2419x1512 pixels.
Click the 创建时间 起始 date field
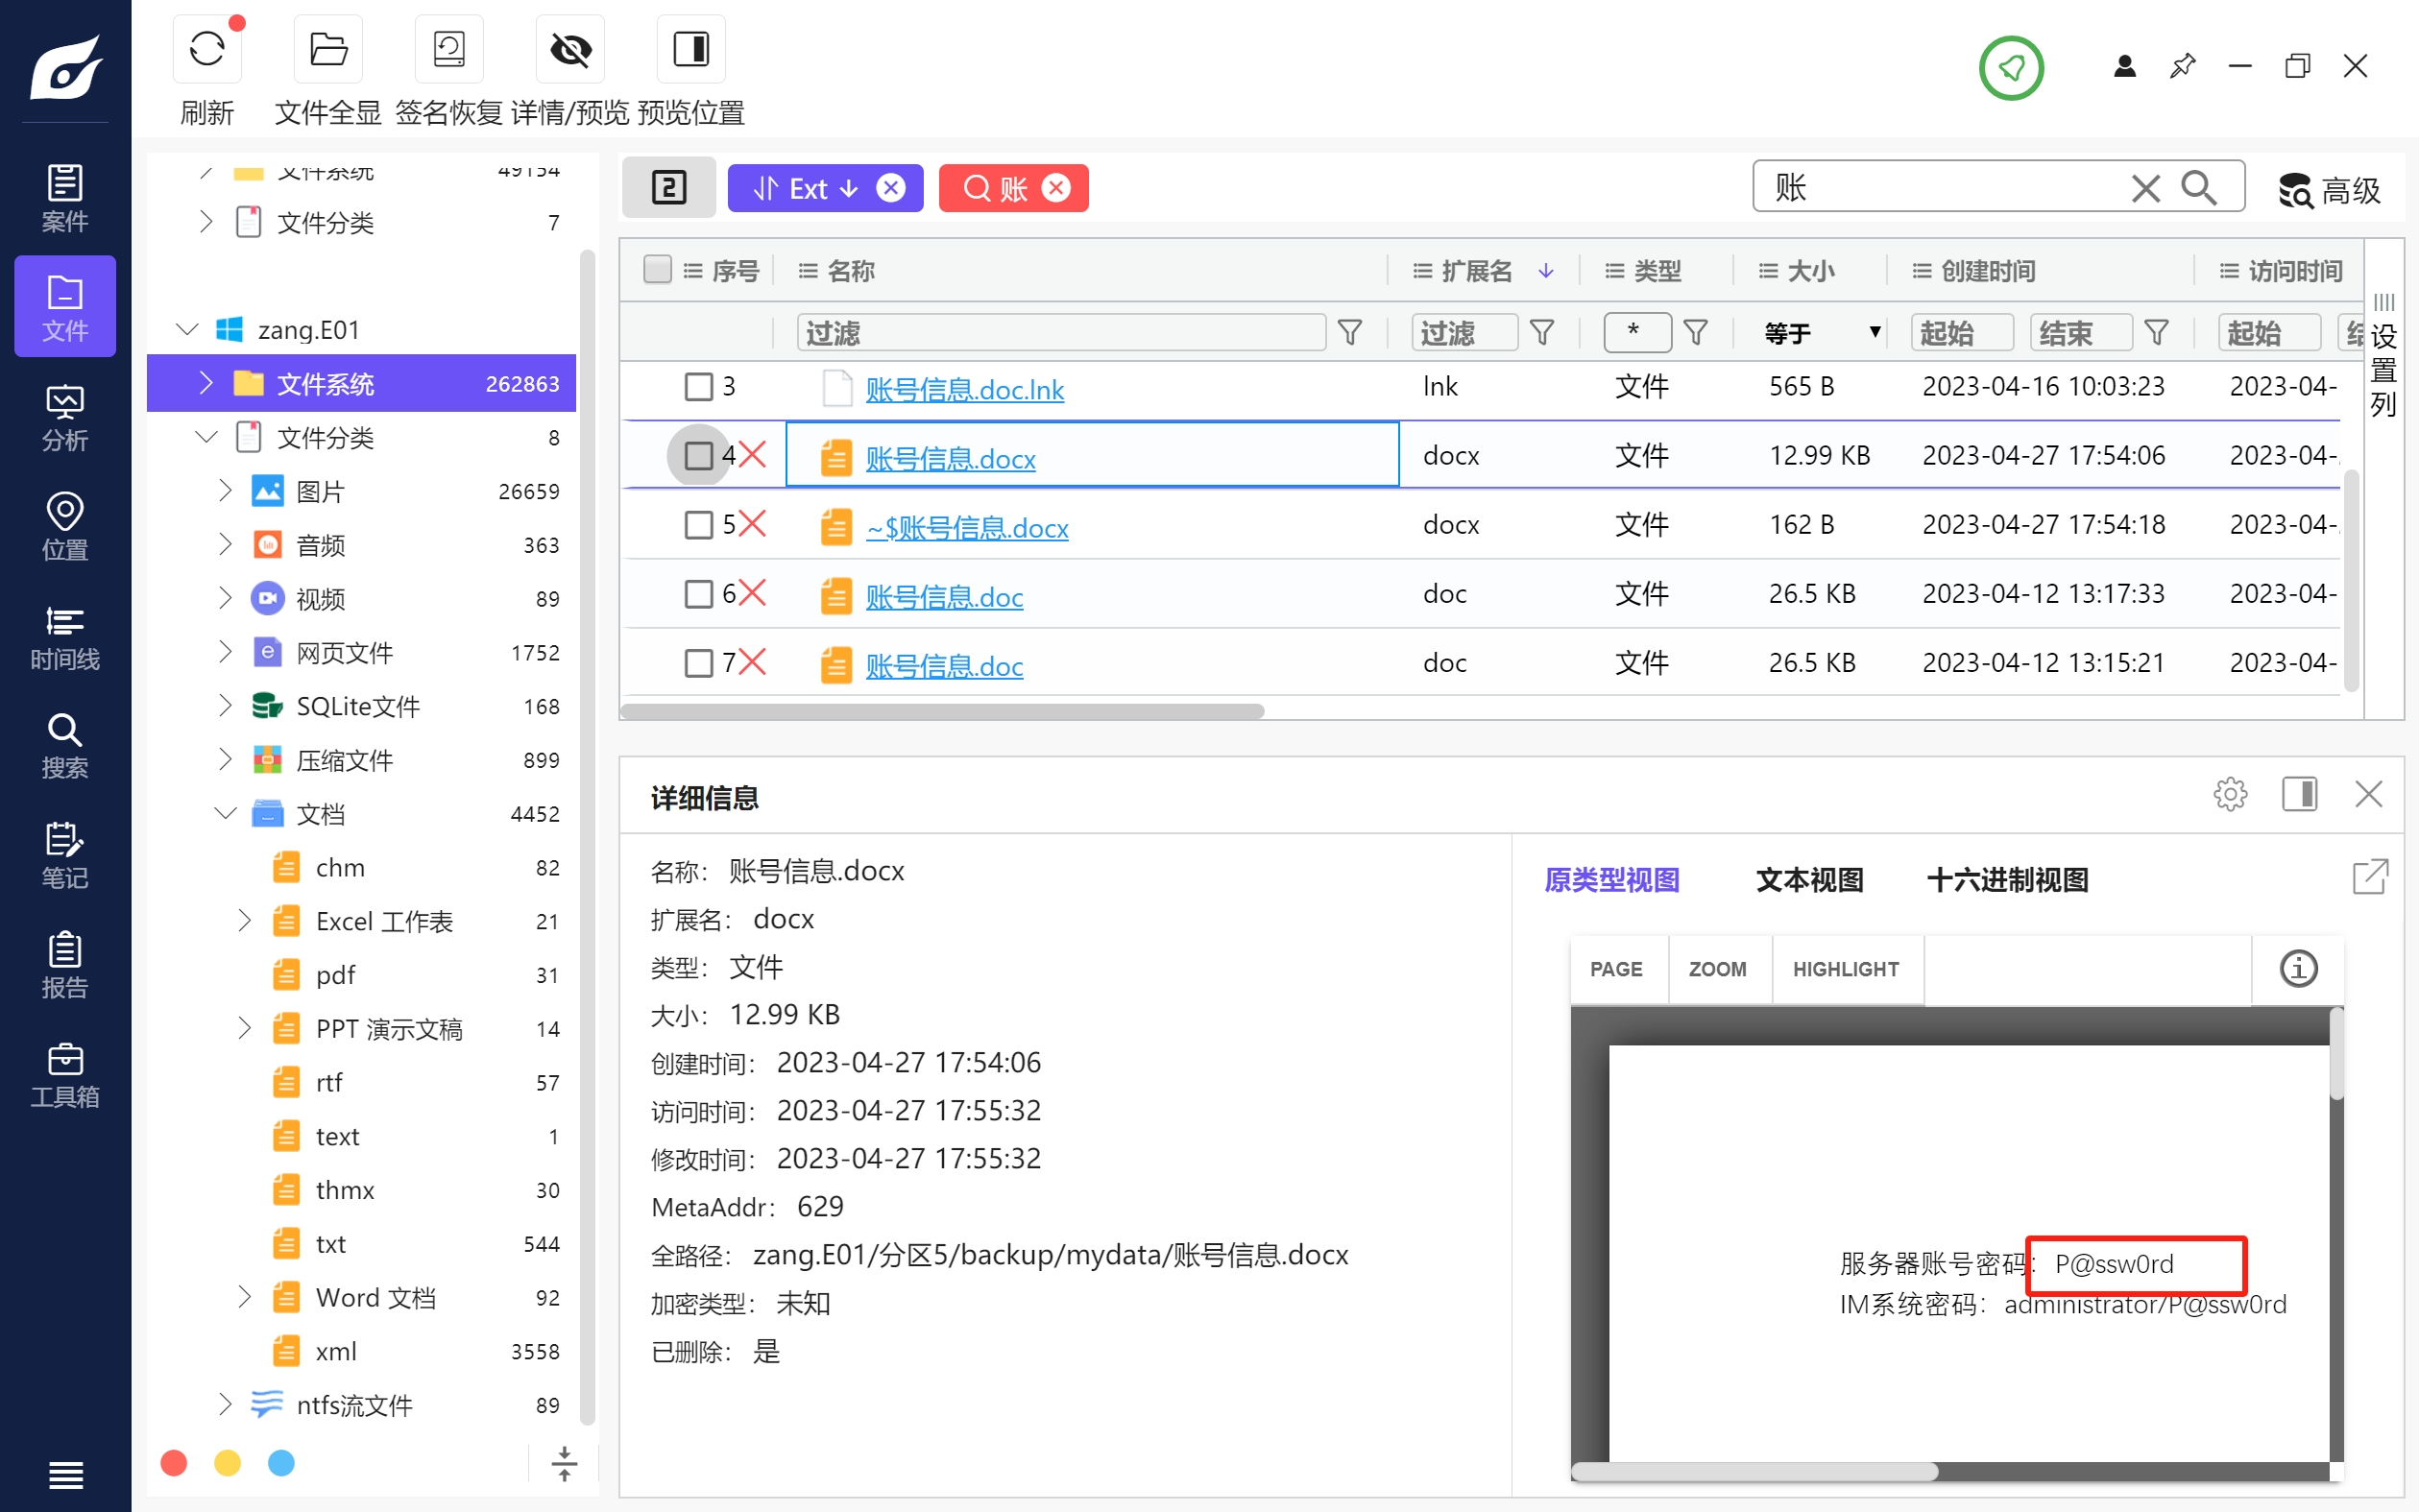point(1961,332)
